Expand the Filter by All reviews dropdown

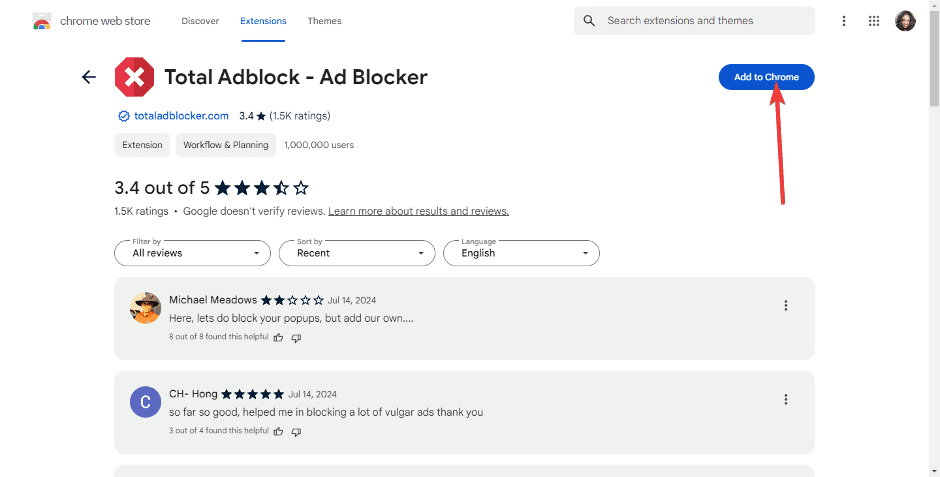192,253
